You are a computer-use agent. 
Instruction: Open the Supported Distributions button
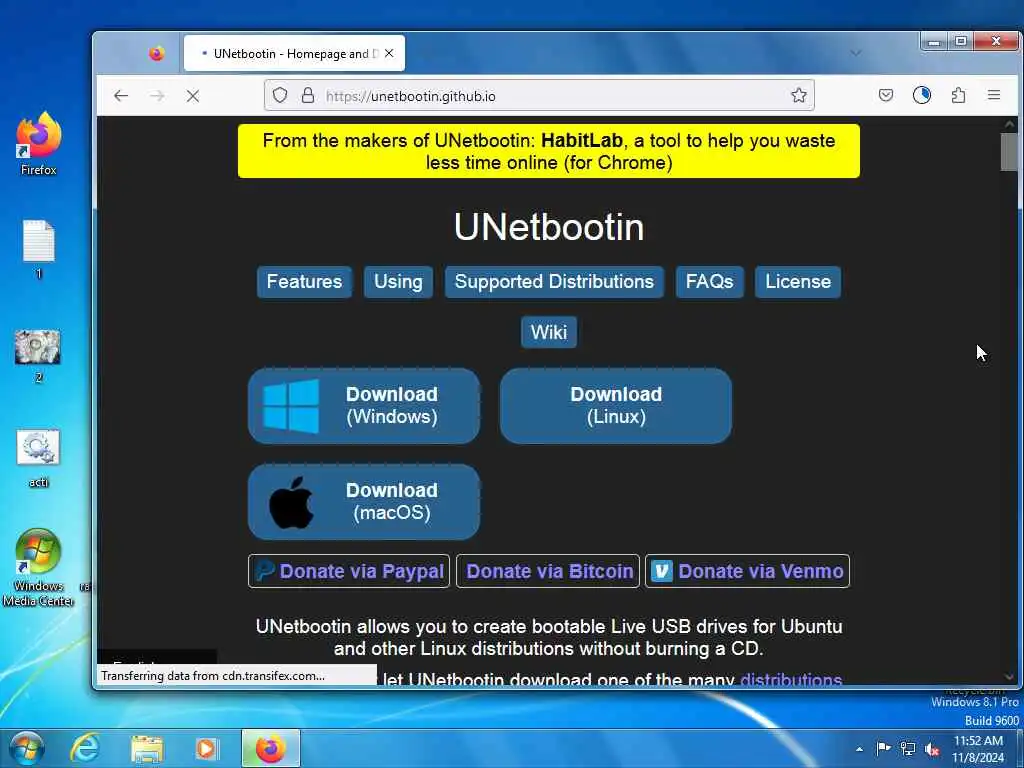[554, 281]
